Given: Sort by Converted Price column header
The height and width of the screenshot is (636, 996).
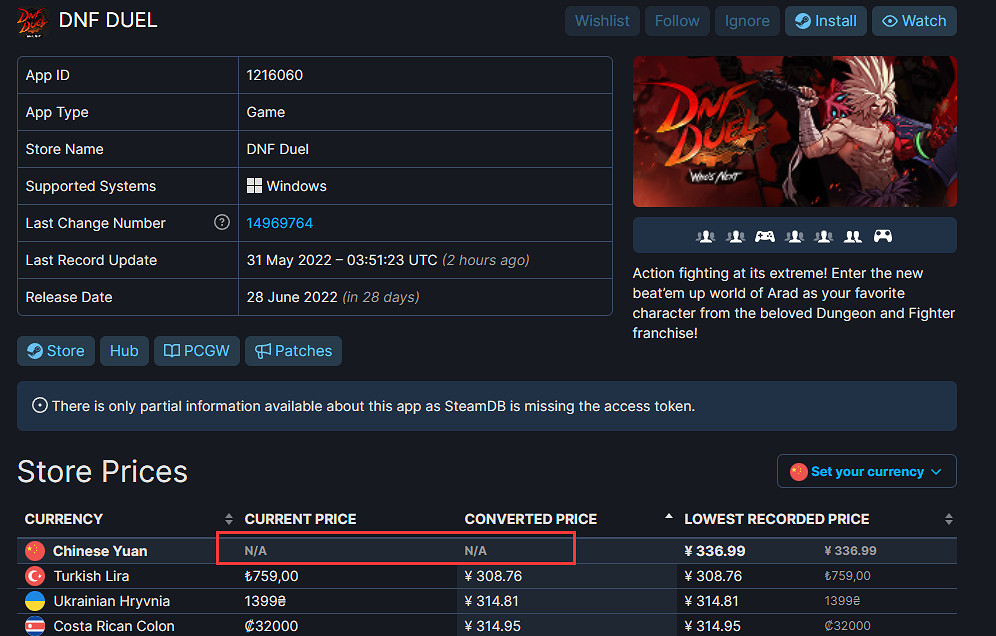Looking at the screenshot, I should coord(531,519).
